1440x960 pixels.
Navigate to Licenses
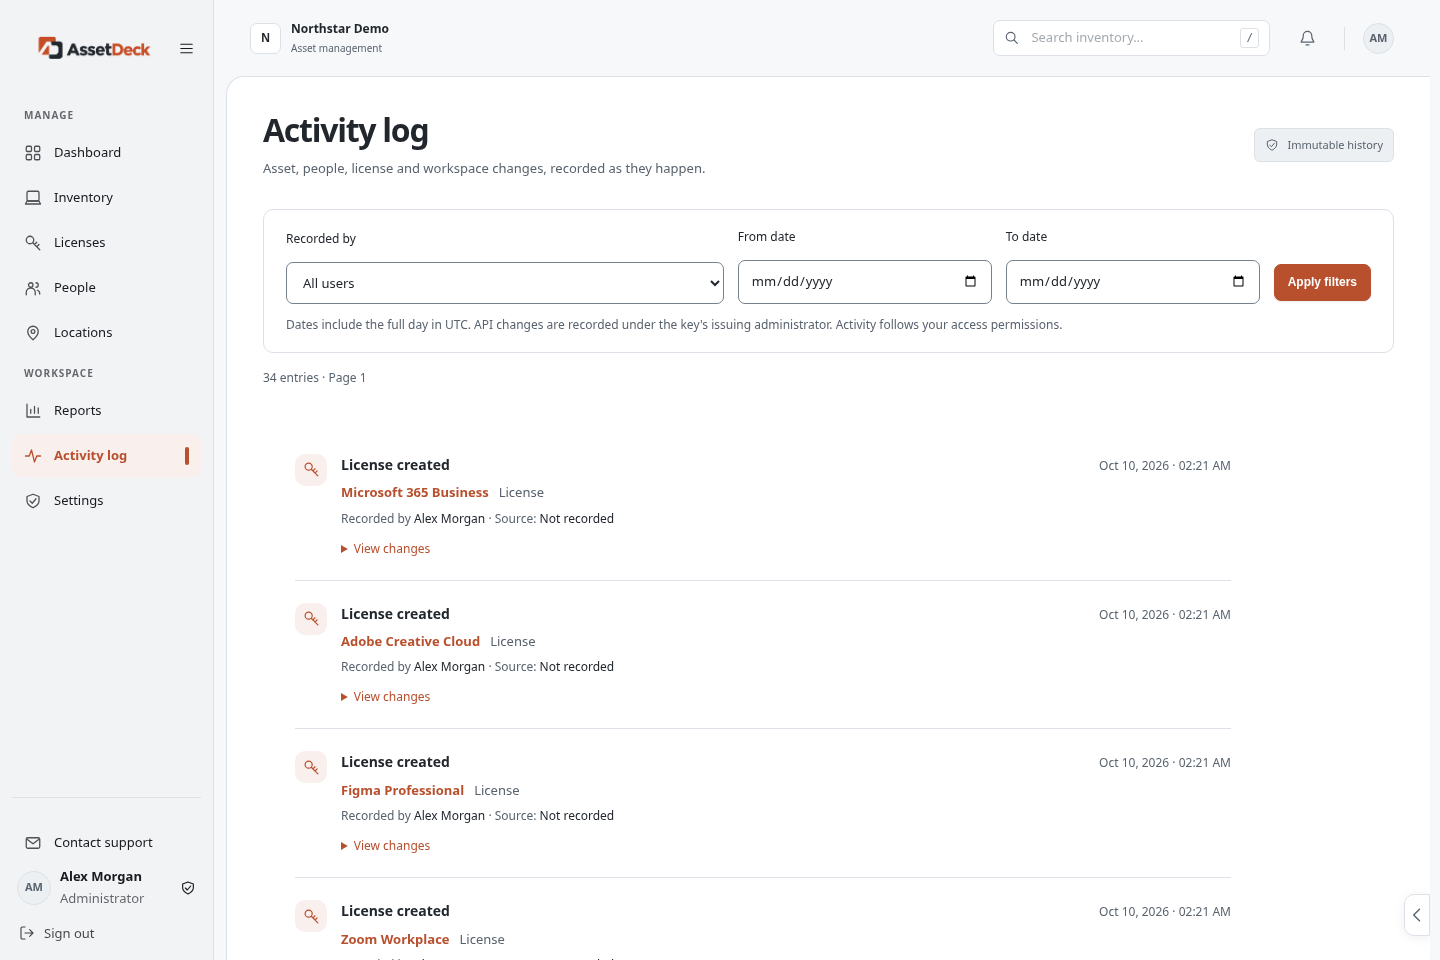(106, 242)
